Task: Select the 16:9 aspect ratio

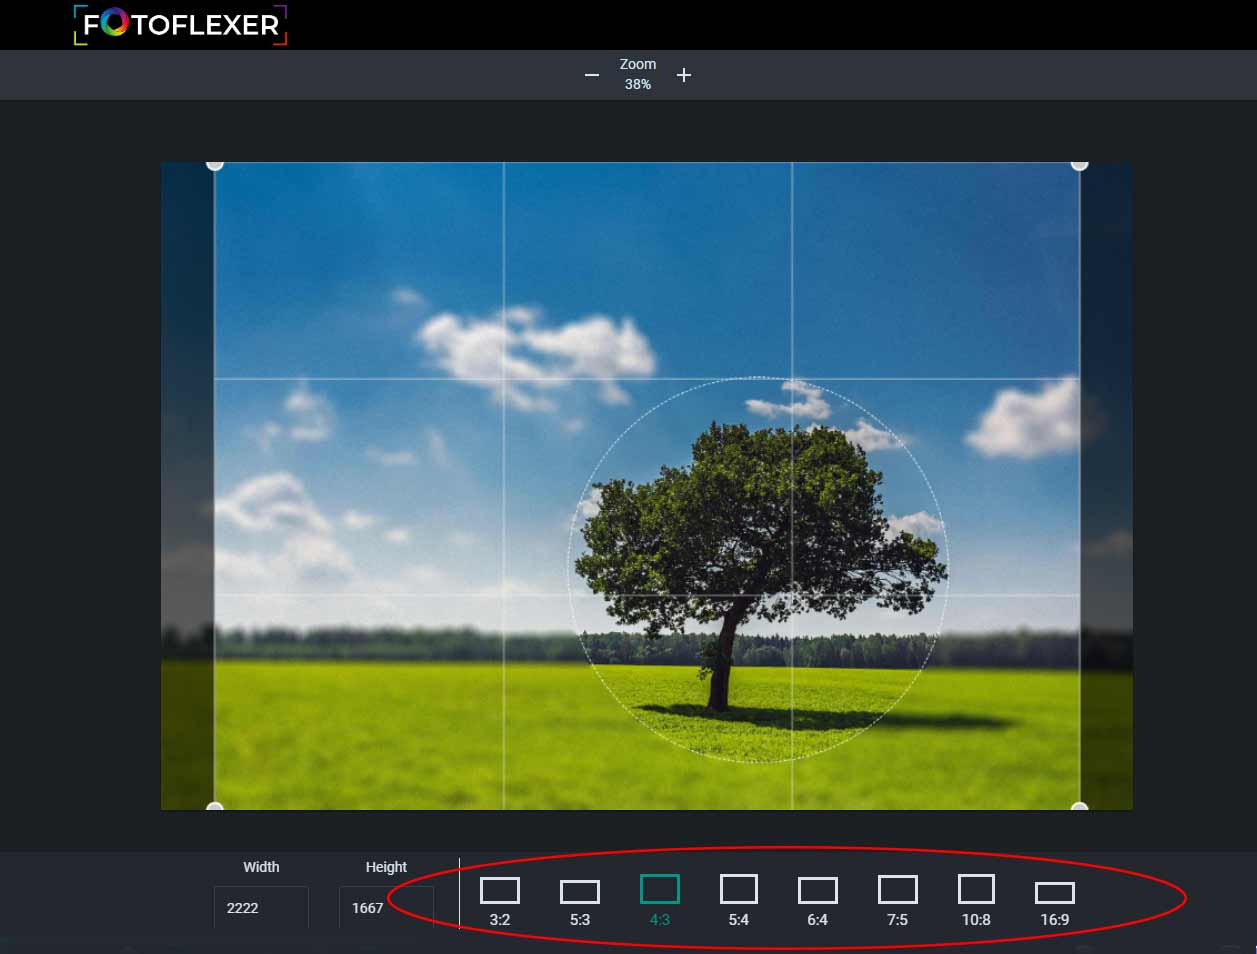Action: pos(1055,904)
